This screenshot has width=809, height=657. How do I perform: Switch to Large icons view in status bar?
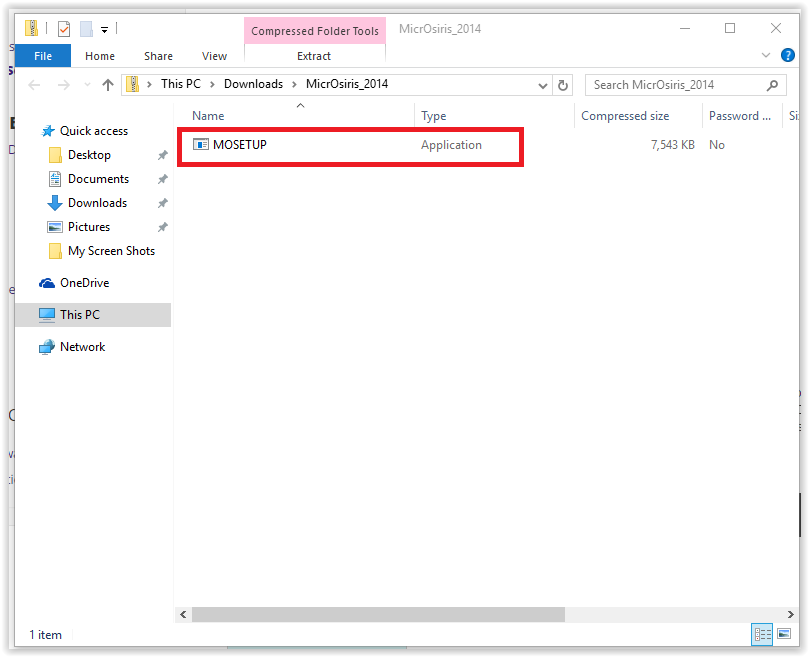pyautogui.click(x=784, y=634)
